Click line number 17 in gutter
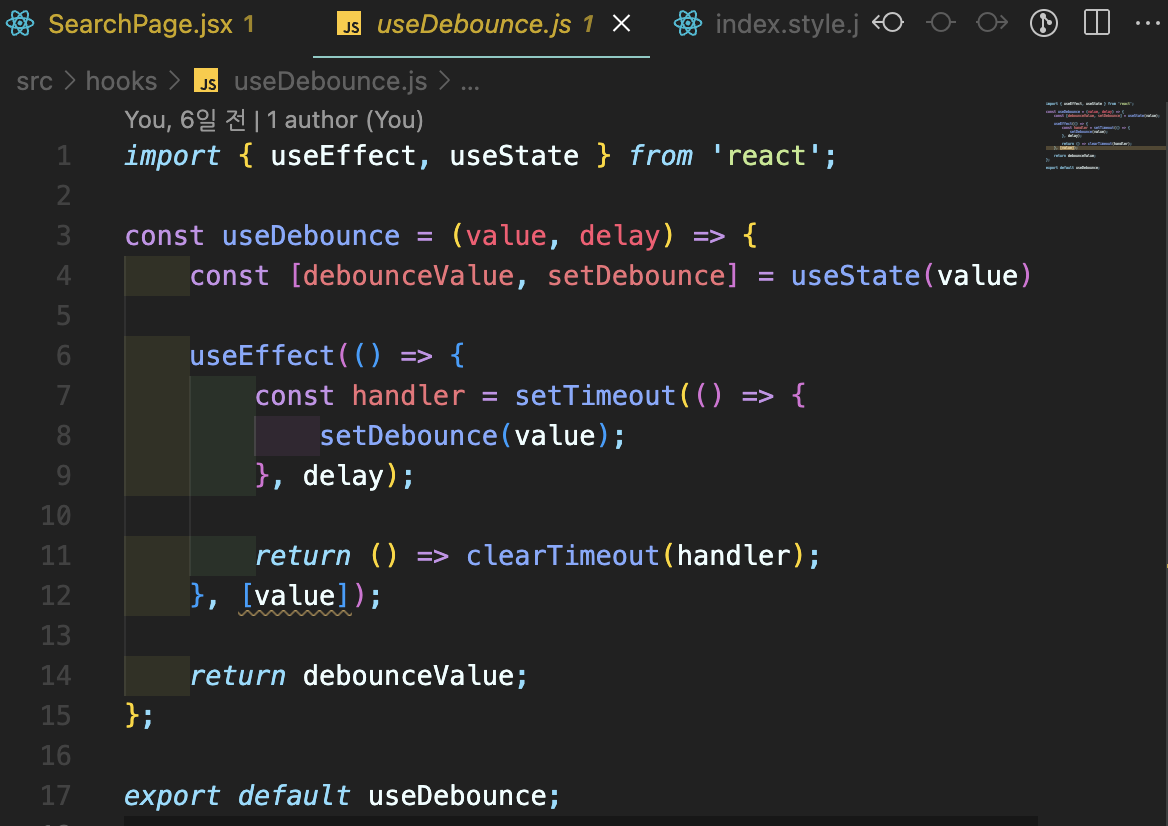Screen dimensions: 1168x826 point(56,795)
